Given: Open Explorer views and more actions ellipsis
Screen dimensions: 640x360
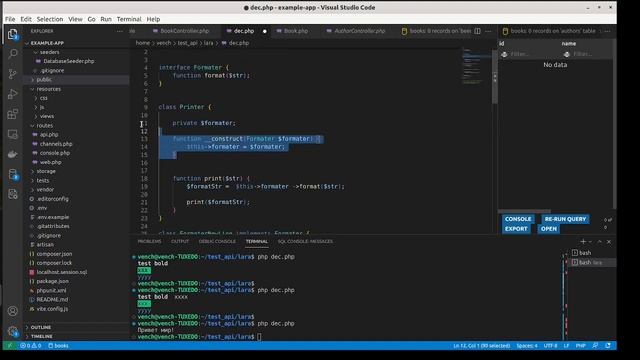Looking at the screenshot, I should coord(119,31).
